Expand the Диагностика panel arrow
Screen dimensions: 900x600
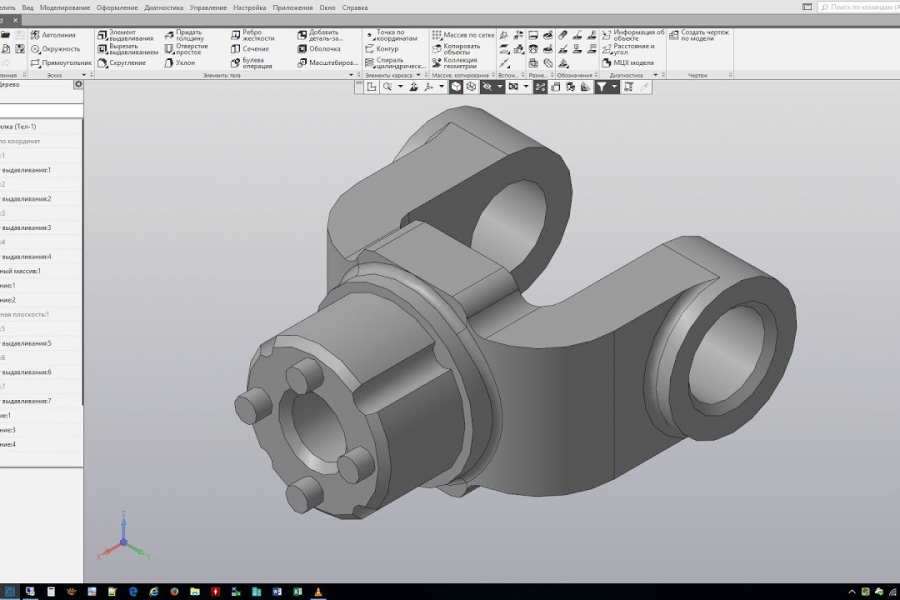[655, 75]
